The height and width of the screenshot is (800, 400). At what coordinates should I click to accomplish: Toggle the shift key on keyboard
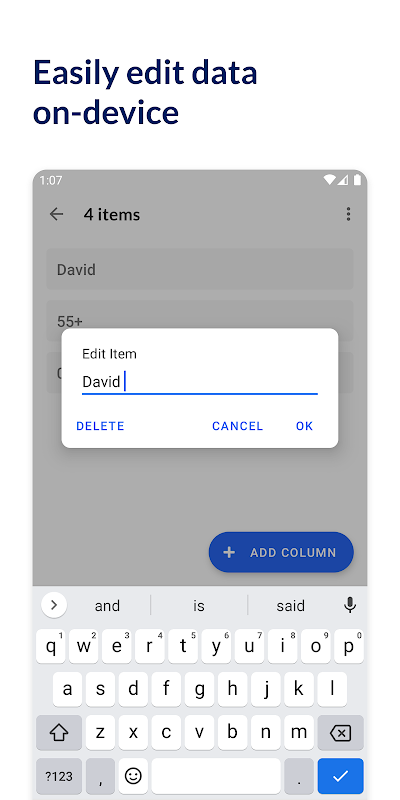pos(59,733)
